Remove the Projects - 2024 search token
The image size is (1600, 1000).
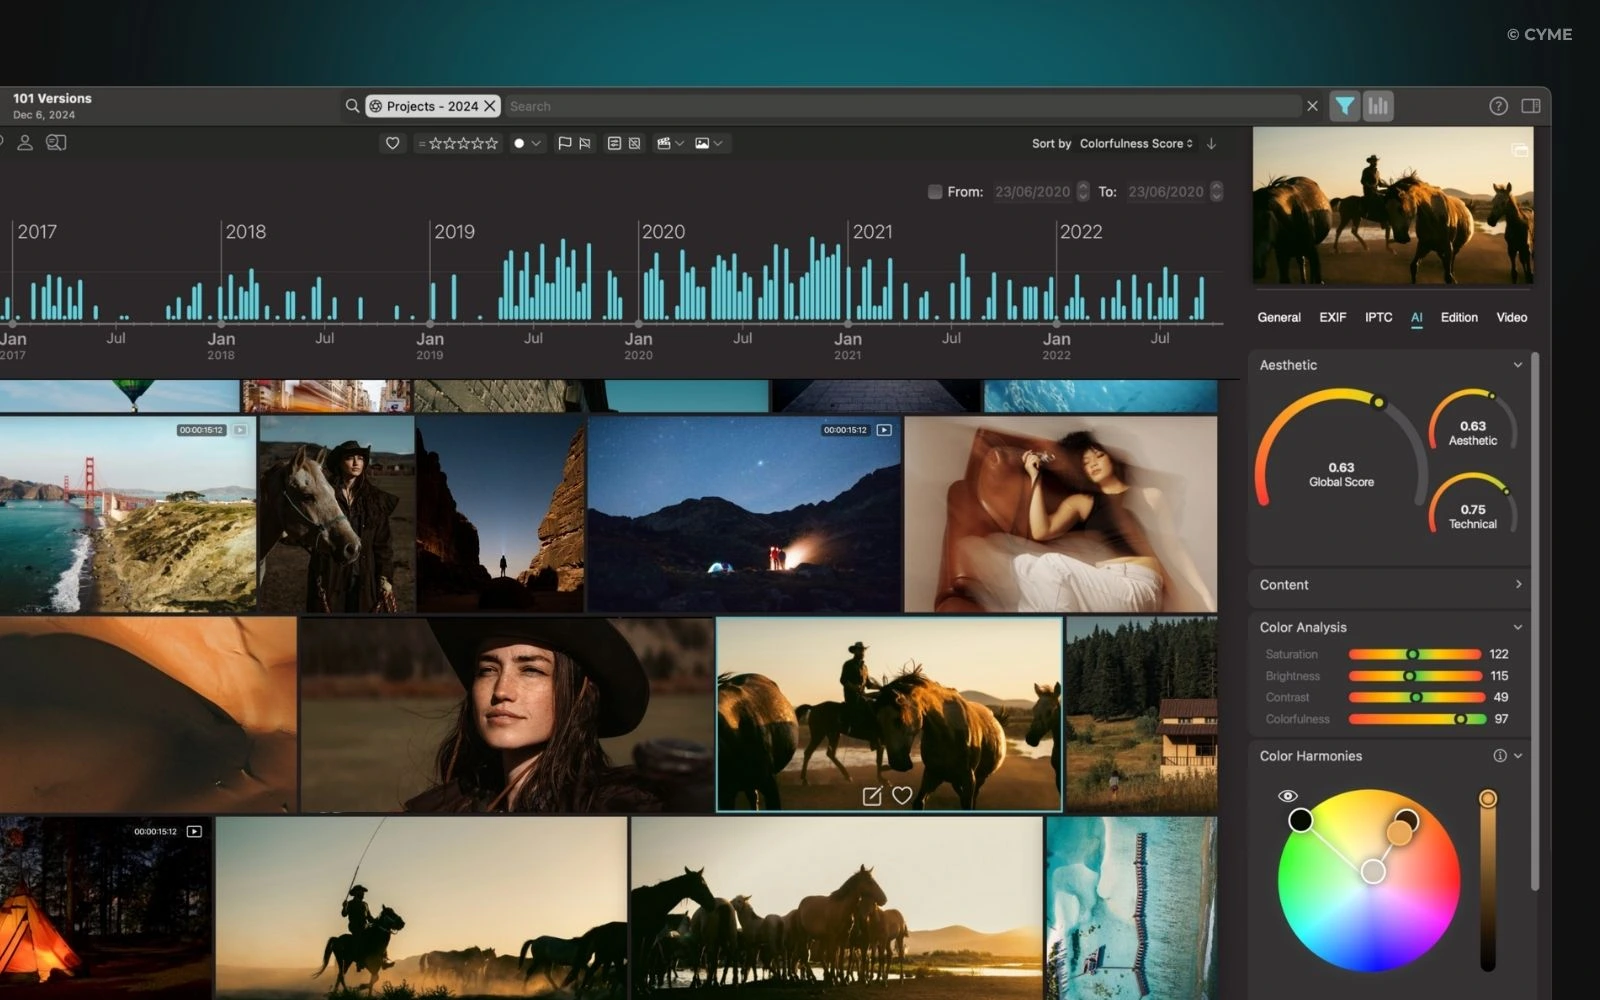tap(490, 106)
